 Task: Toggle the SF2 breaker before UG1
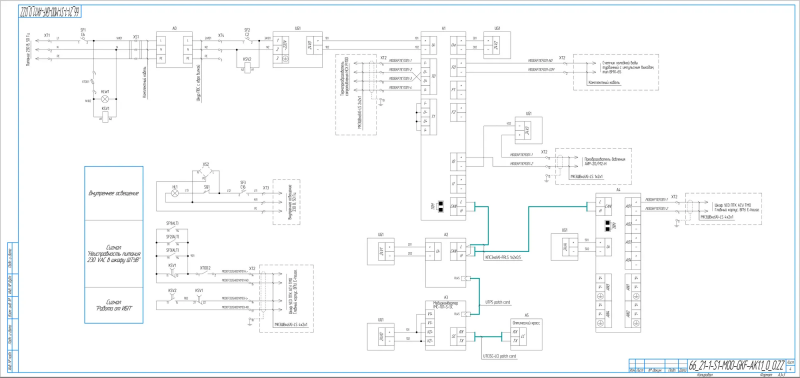(247, 39)
